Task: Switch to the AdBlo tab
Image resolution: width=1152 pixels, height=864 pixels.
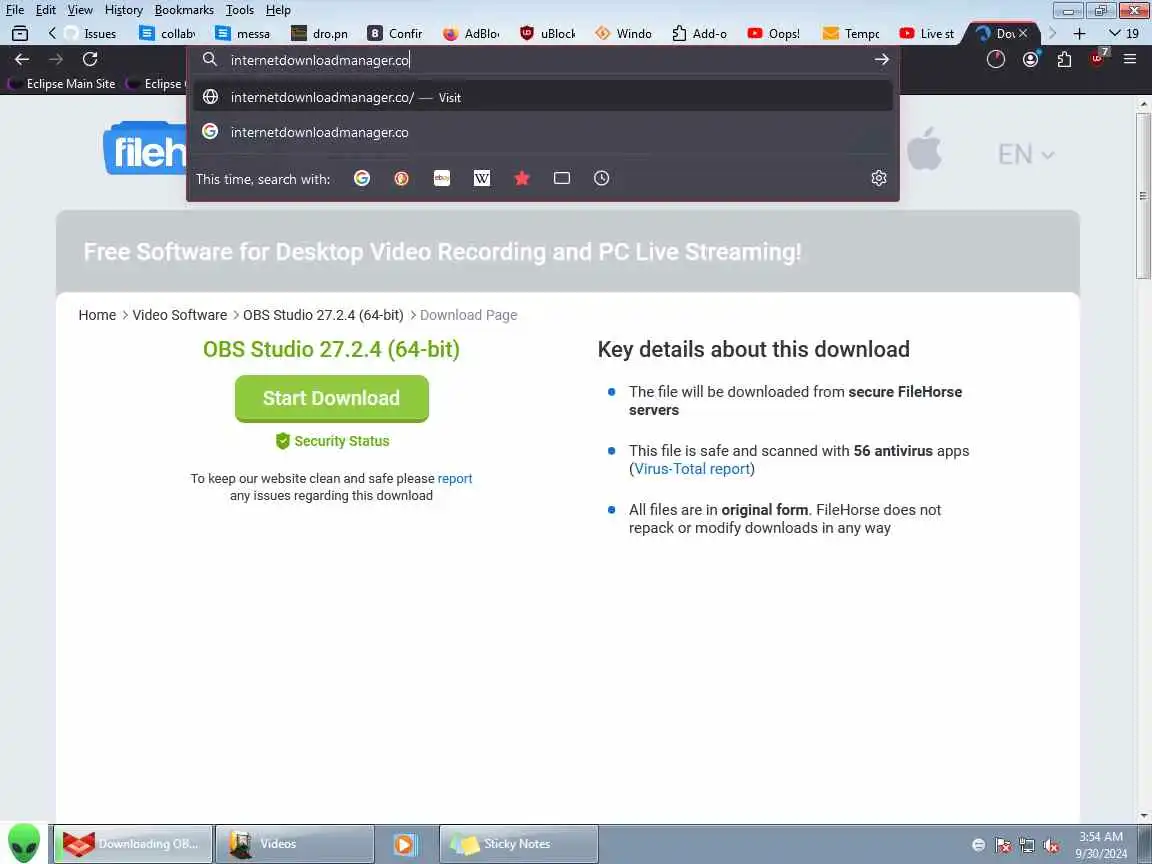Action: tap(472, 33)
